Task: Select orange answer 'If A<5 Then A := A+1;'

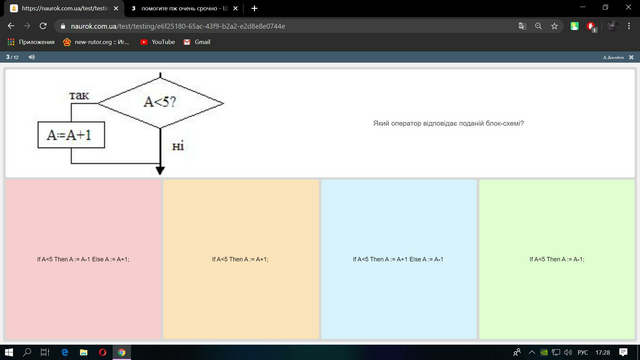Action: tap(241, 259)
